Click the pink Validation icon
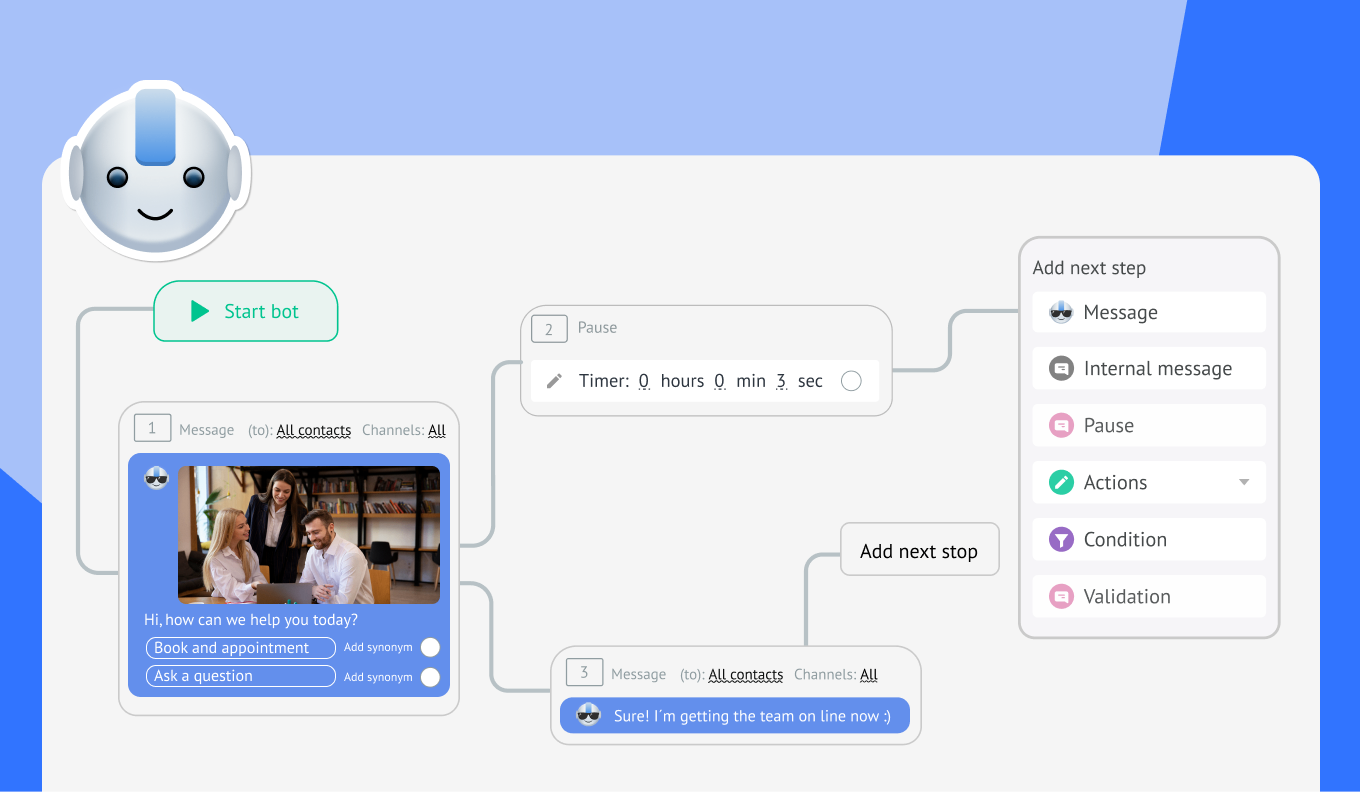This screenshot has height=792, width=1360. pyautogui.click(x=1061, y=597)
